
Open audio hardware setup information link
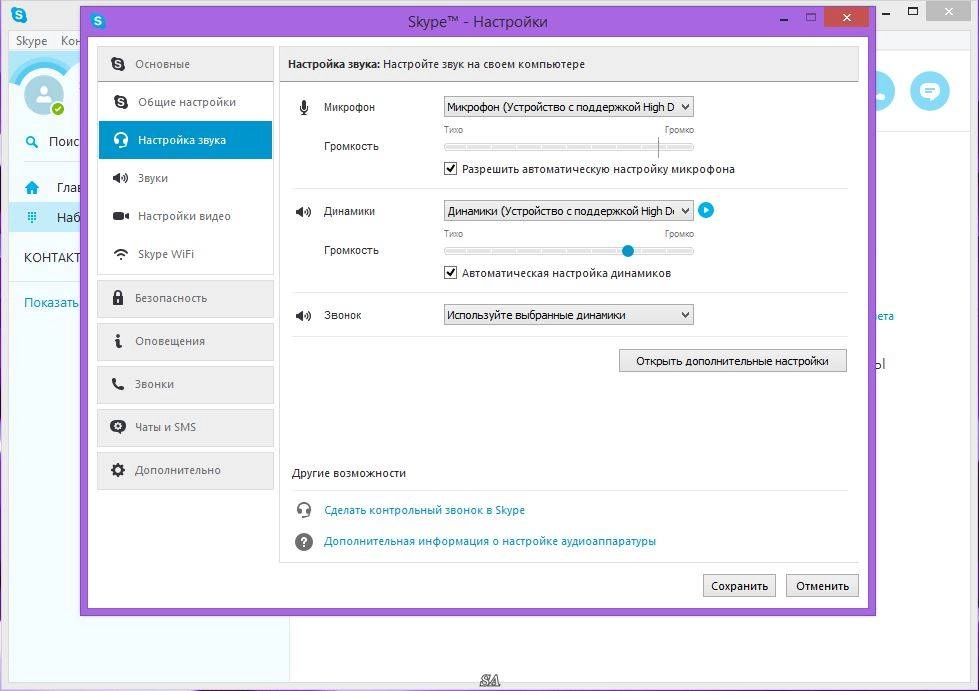click(490, 541)
